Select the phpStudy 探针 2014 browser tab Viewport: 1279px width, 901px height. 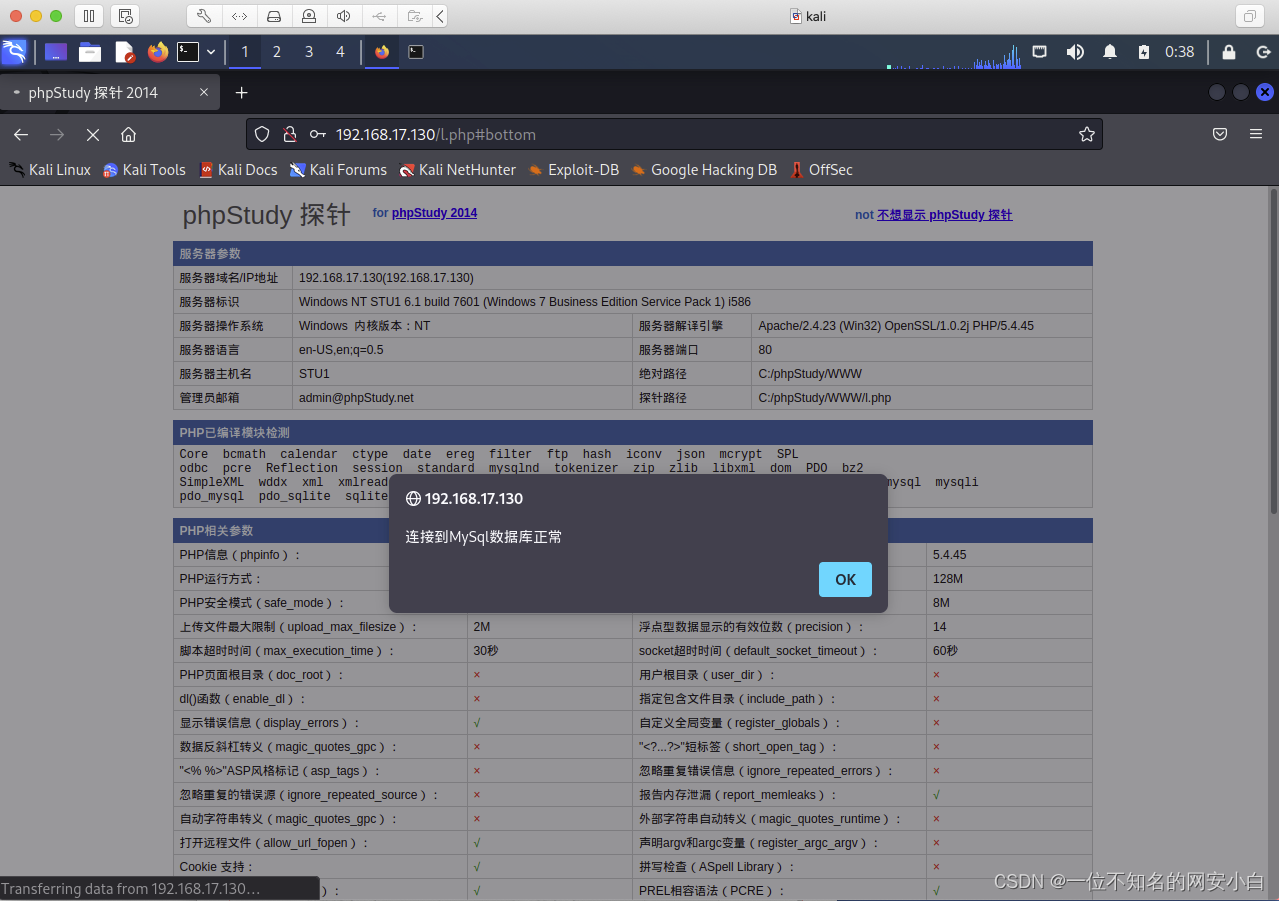coord(110,92)
